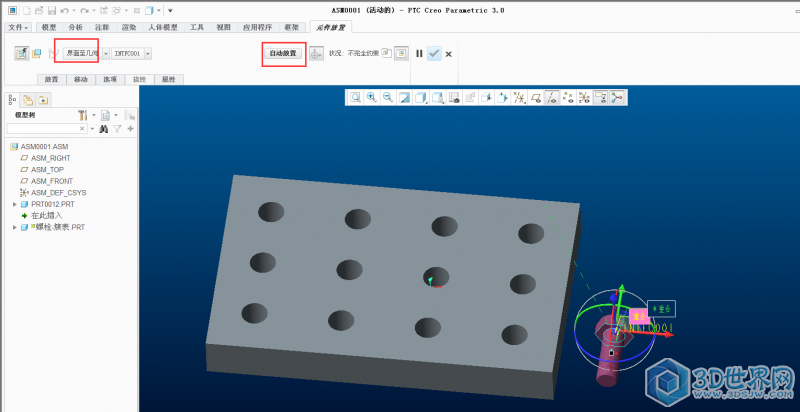
Task: Switch to the 框架 ribbon tab
Action: pyautogui.click(x=291, y=28)
